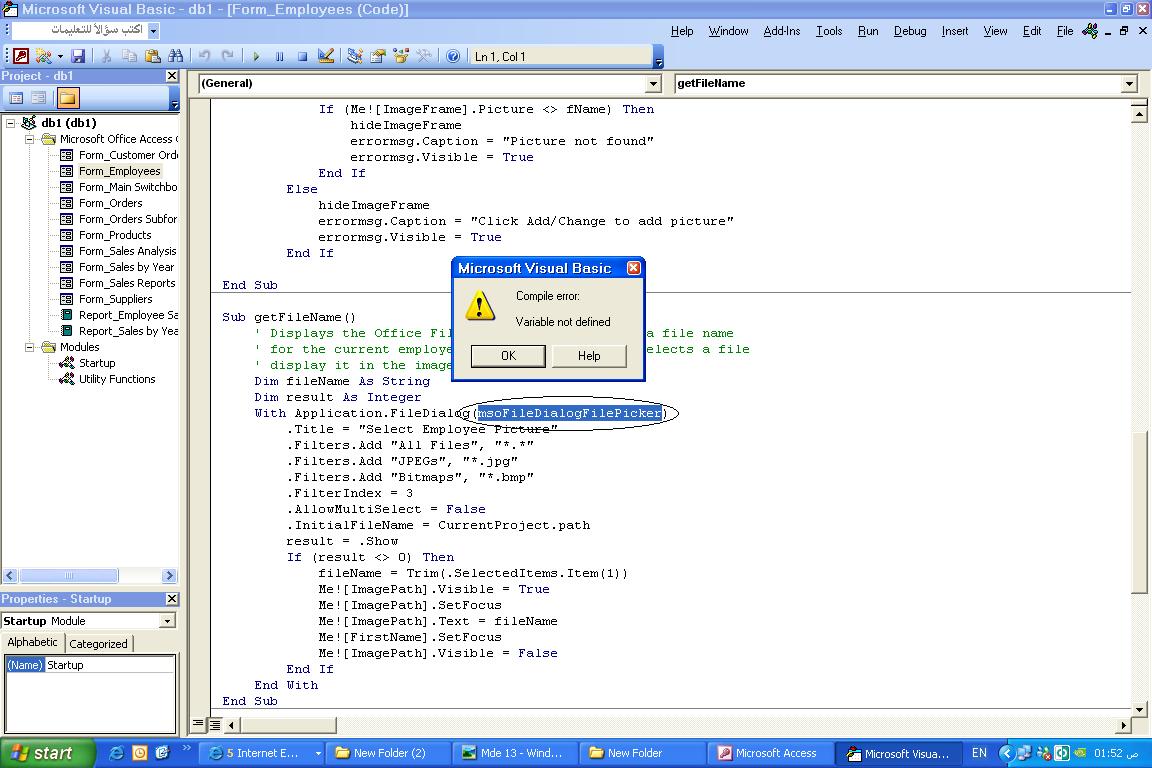This screenshot has height=768, width=1152.
Task: Select the Utility Functions module
Action: coord(118,379)
